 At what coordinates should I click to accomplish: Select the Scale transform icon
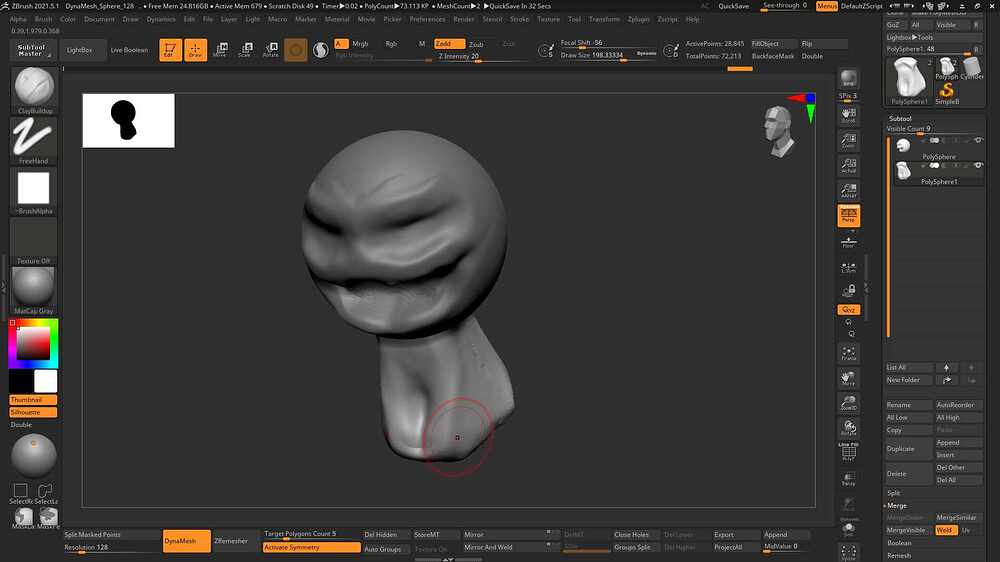click(245, 50)
